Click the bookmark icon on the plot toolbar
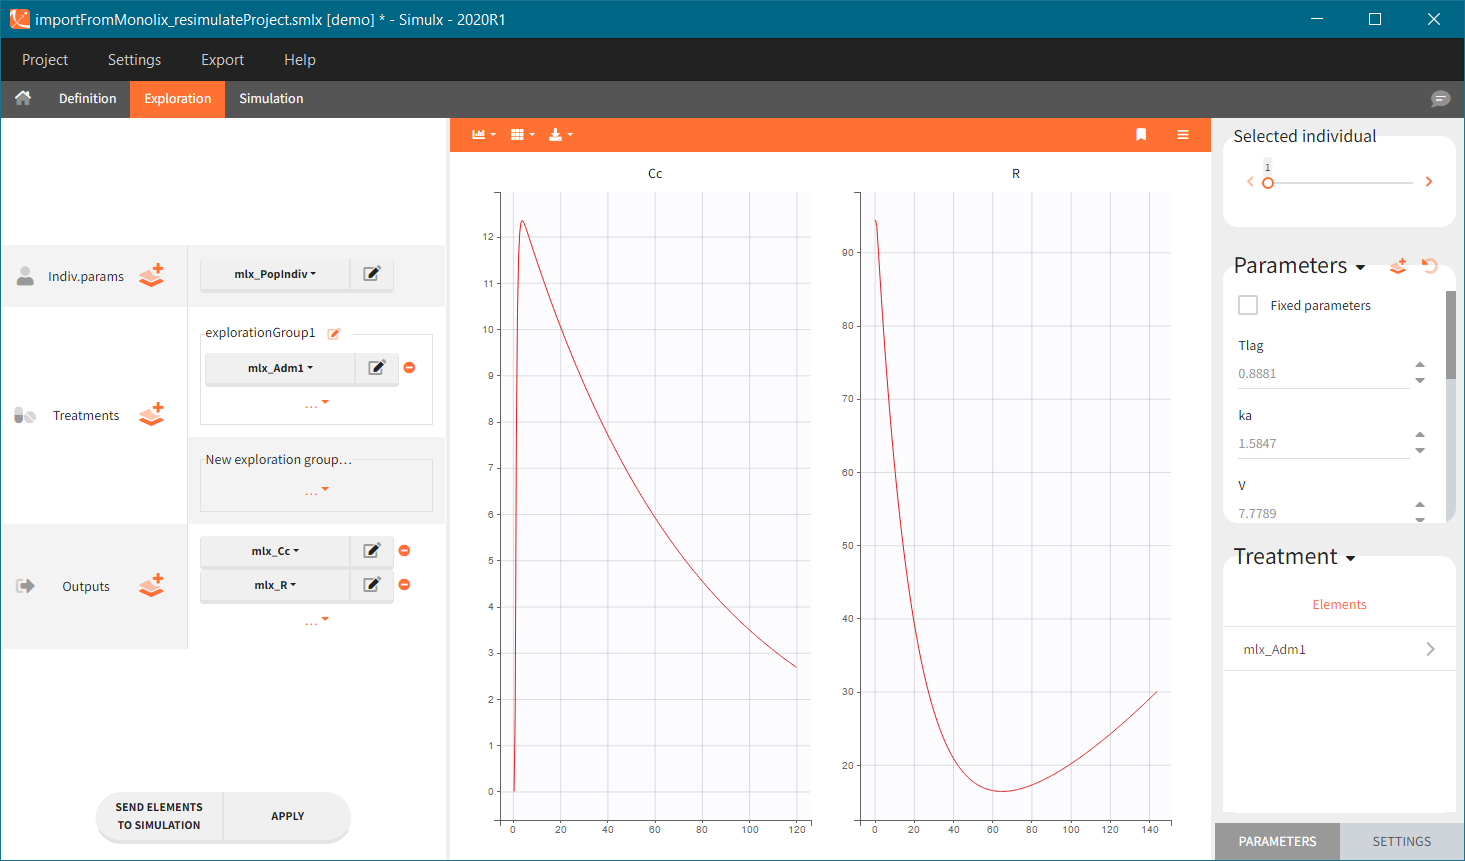 pyautogui.click(x=1141, y=134)
